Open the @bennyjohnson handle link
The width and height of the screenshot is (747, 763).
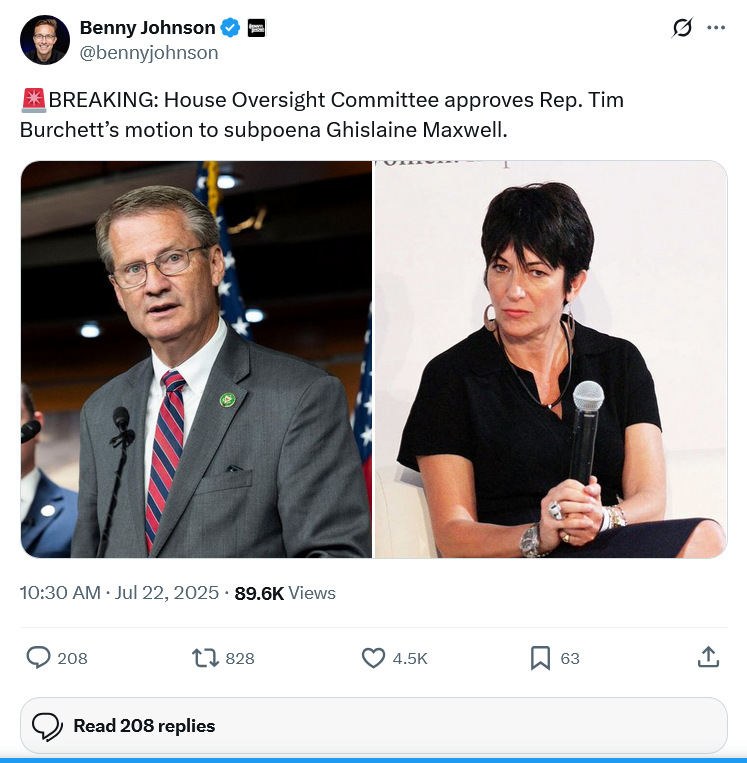tap(149, 53)
